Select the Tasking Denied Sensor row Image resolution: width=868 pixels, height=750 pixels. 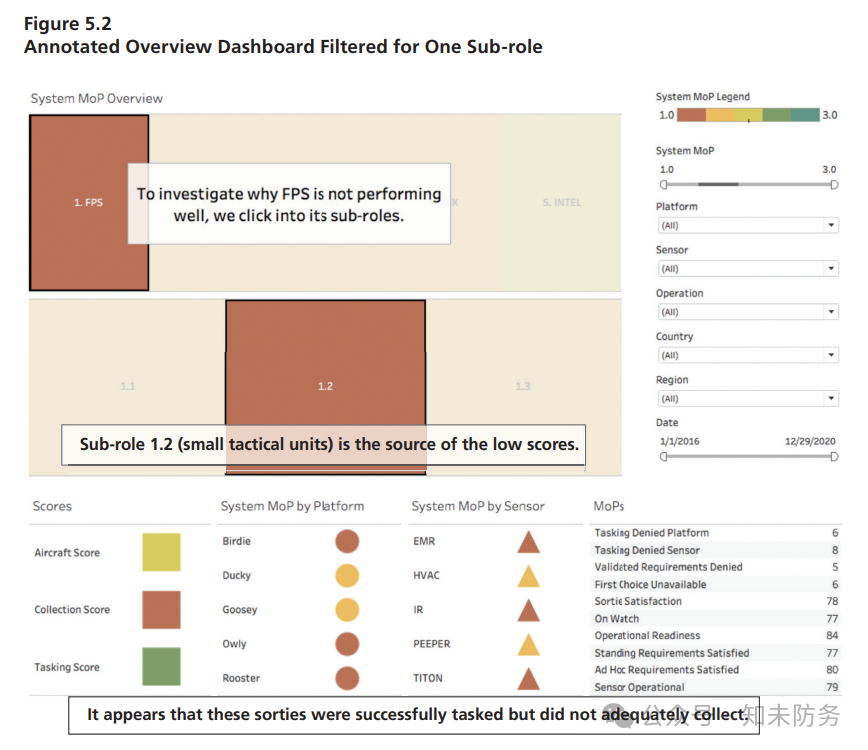coord(716,550)
